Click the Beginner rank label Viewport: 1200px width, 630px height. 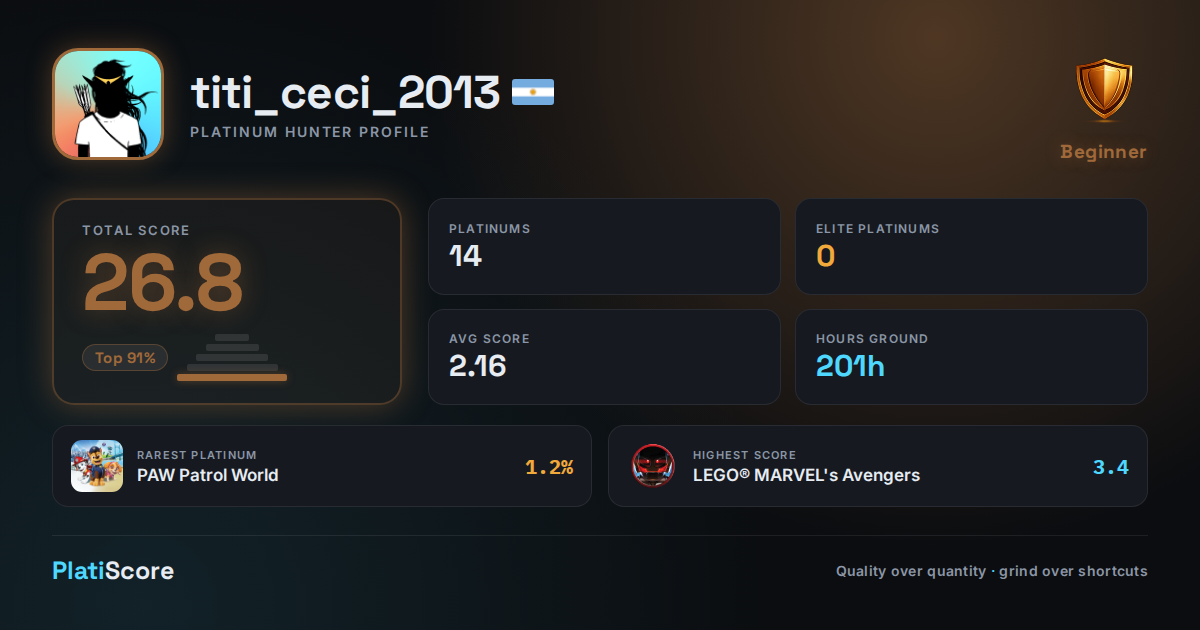(1104, 152)
